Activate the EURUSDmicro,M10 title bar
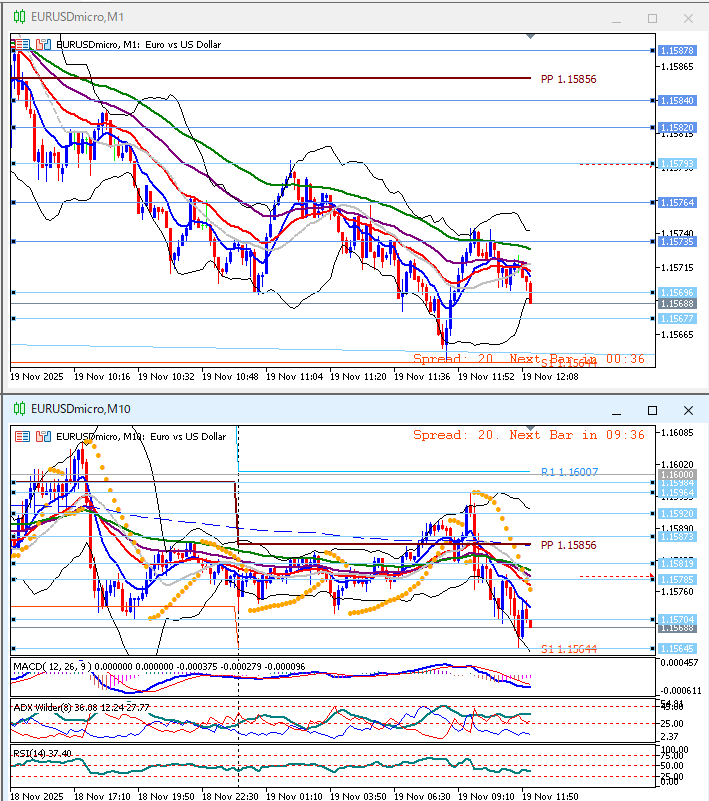Image resolution: width=709 pixels, height=801 pixels. (300, 410)
